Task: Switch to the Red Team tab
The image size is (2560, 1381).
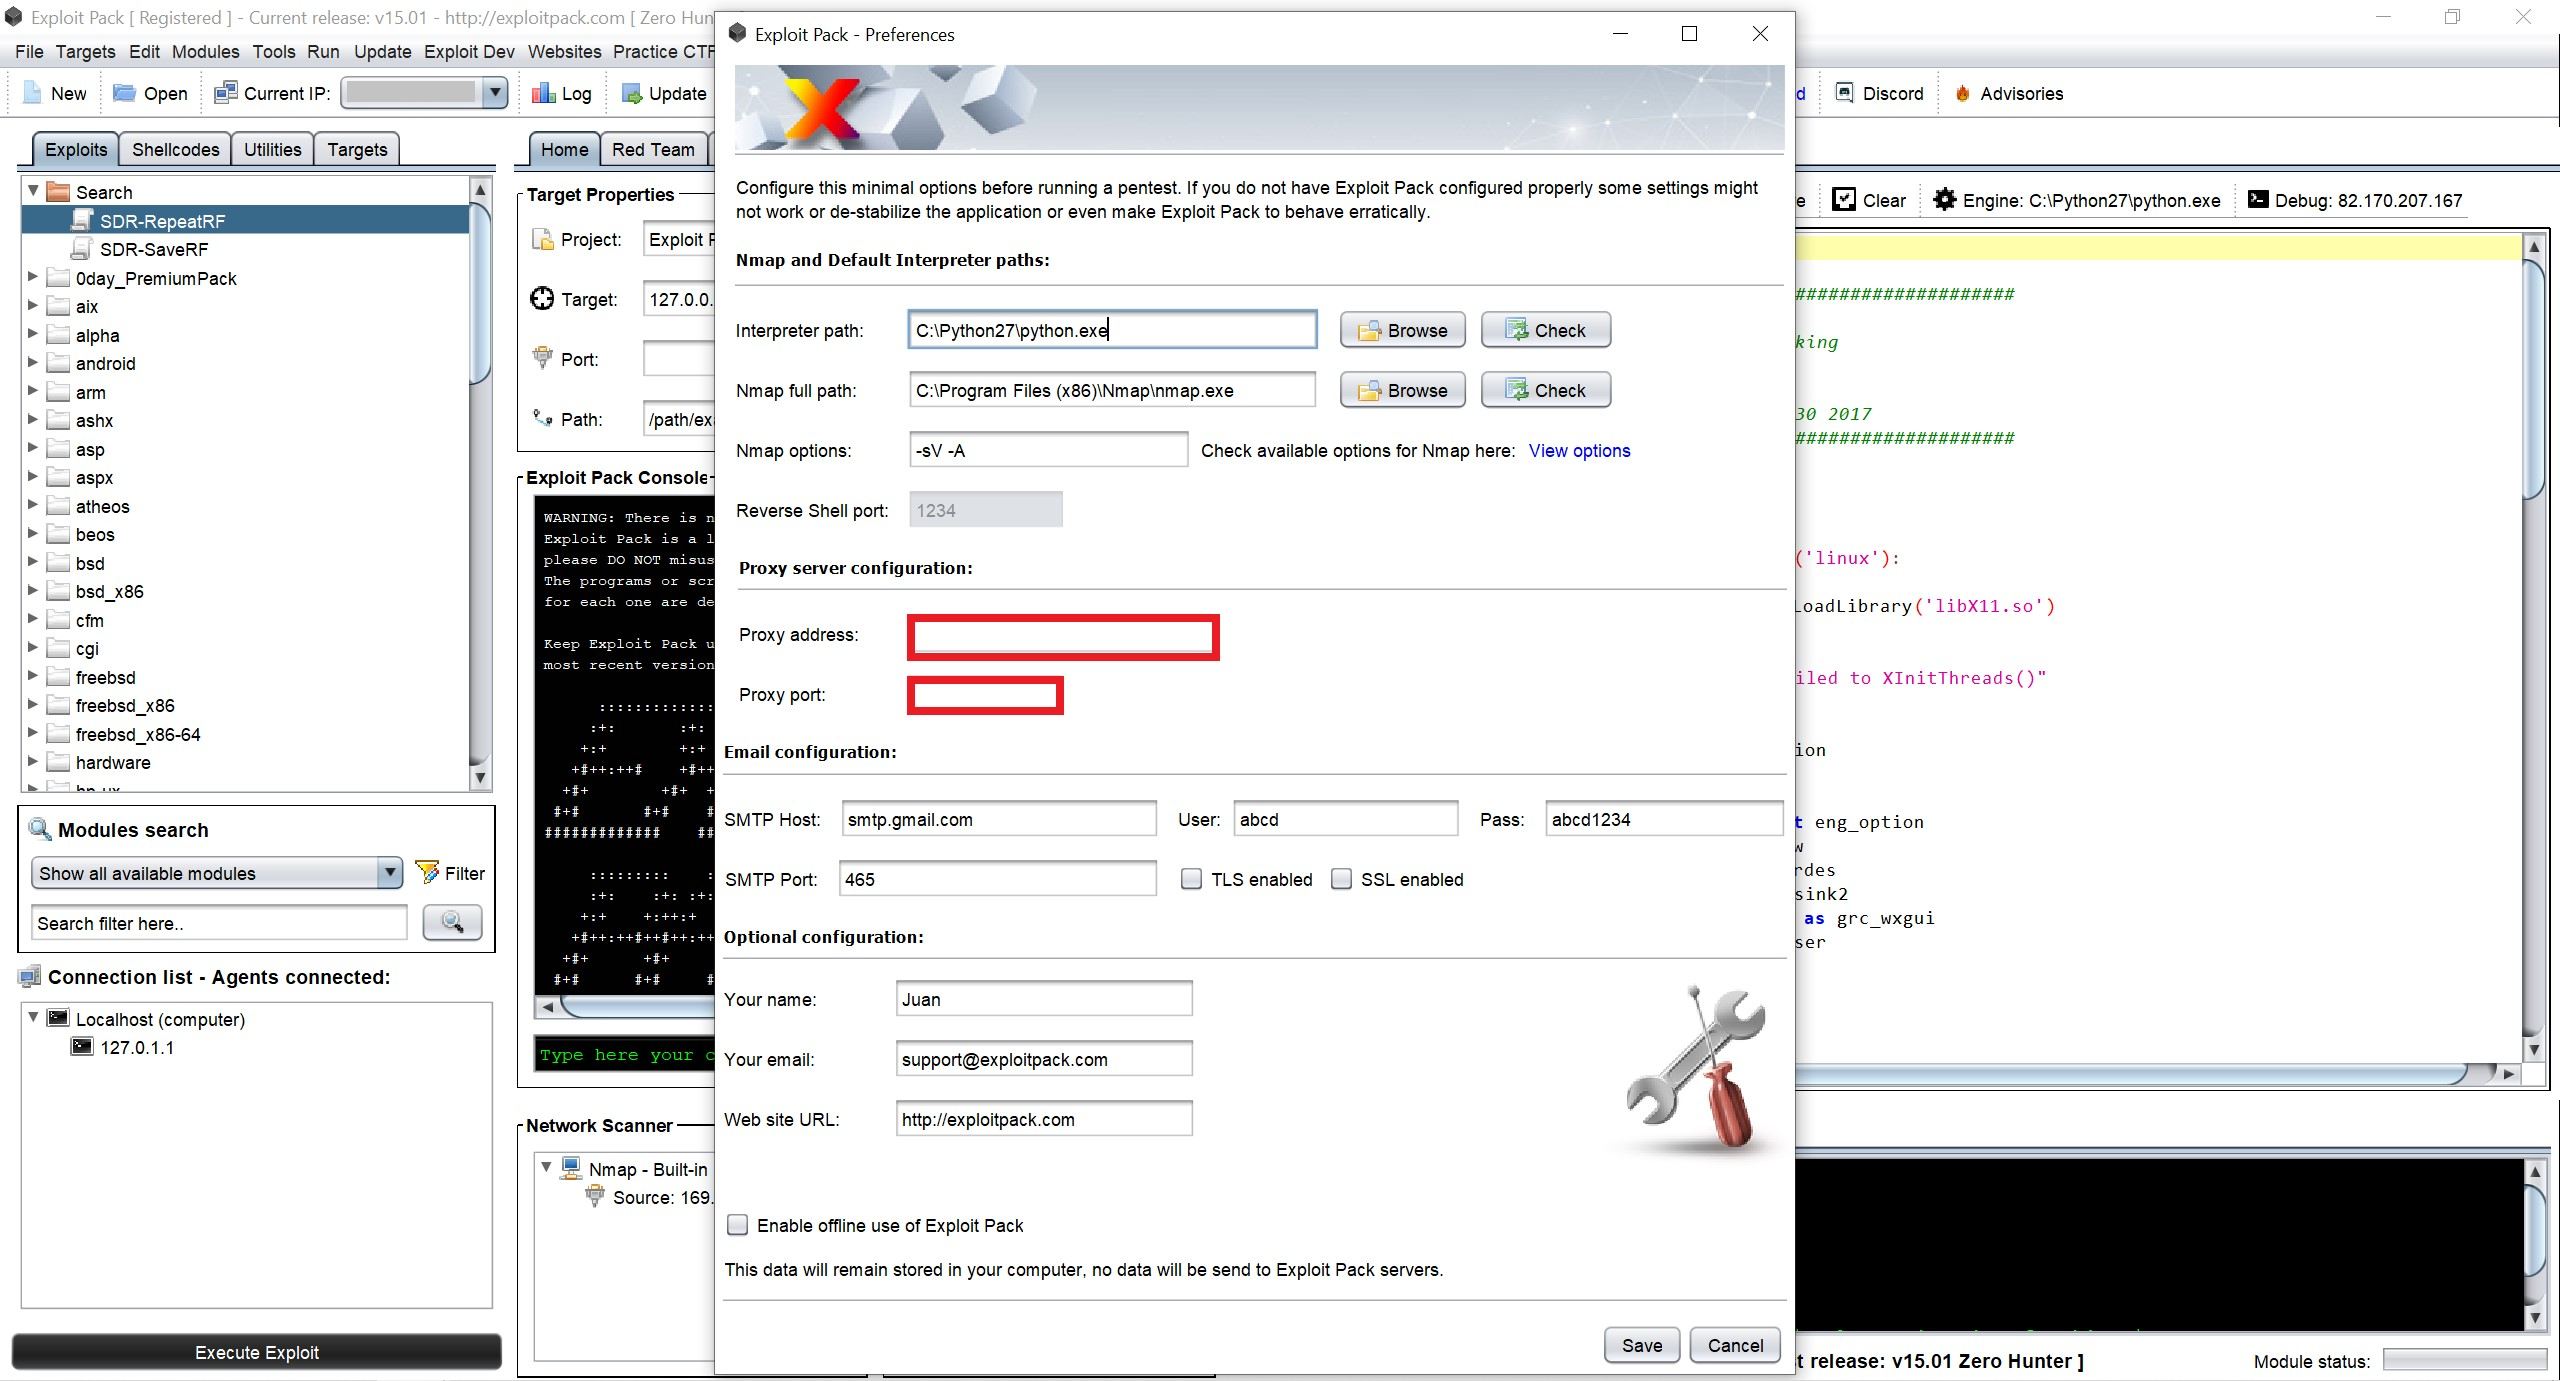Action: [x=653, y=149]
